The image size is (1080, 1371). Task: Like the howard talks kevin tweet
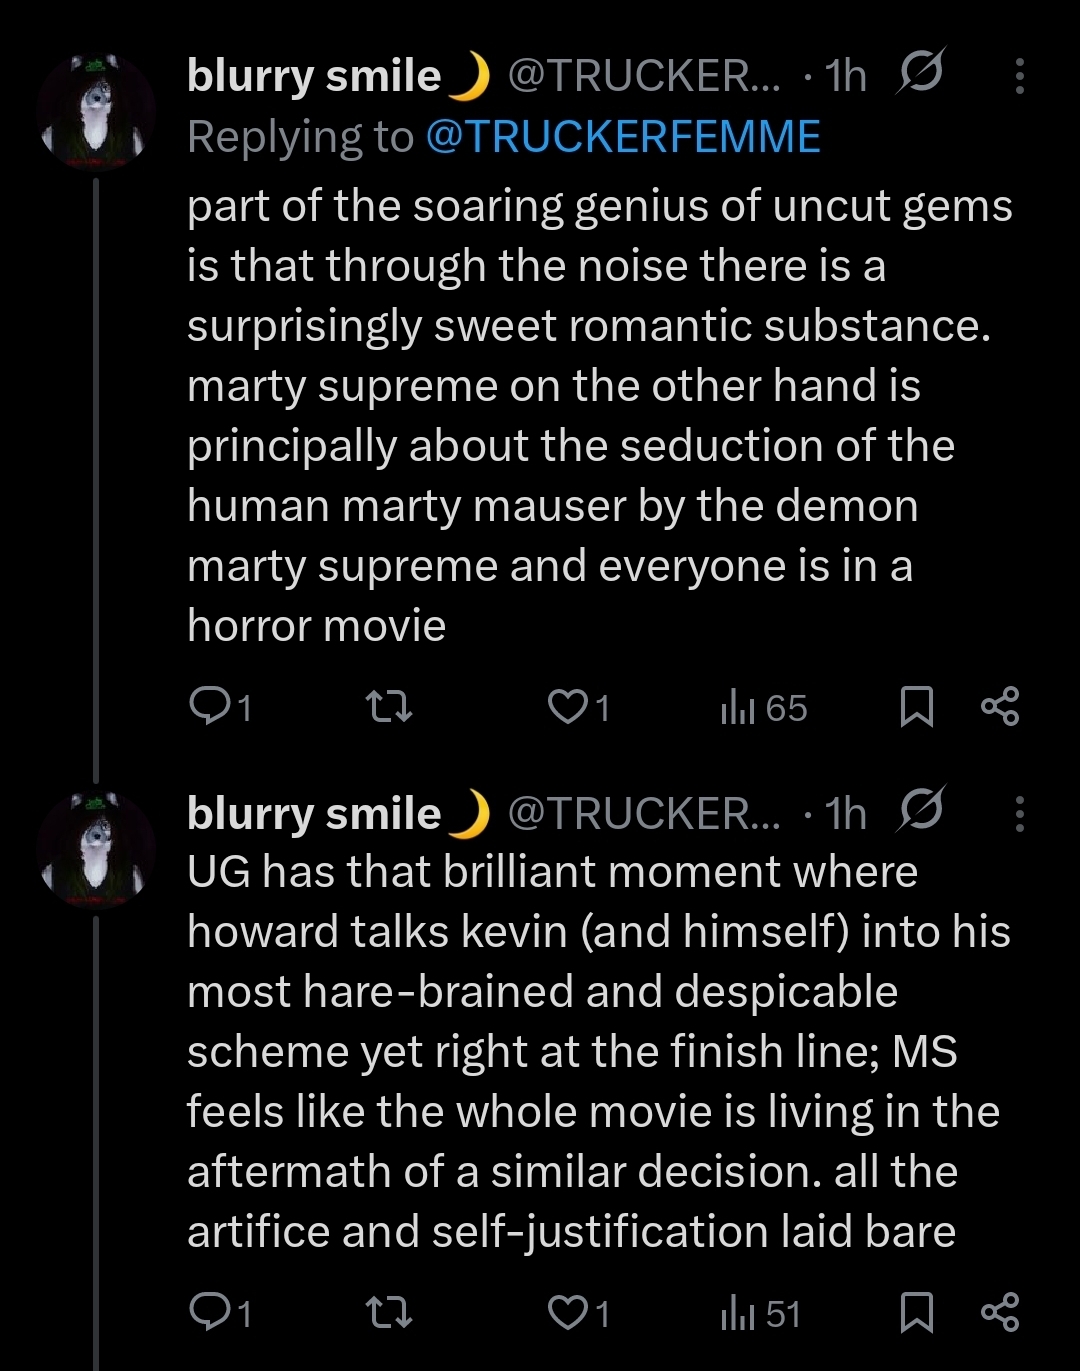568,1313
